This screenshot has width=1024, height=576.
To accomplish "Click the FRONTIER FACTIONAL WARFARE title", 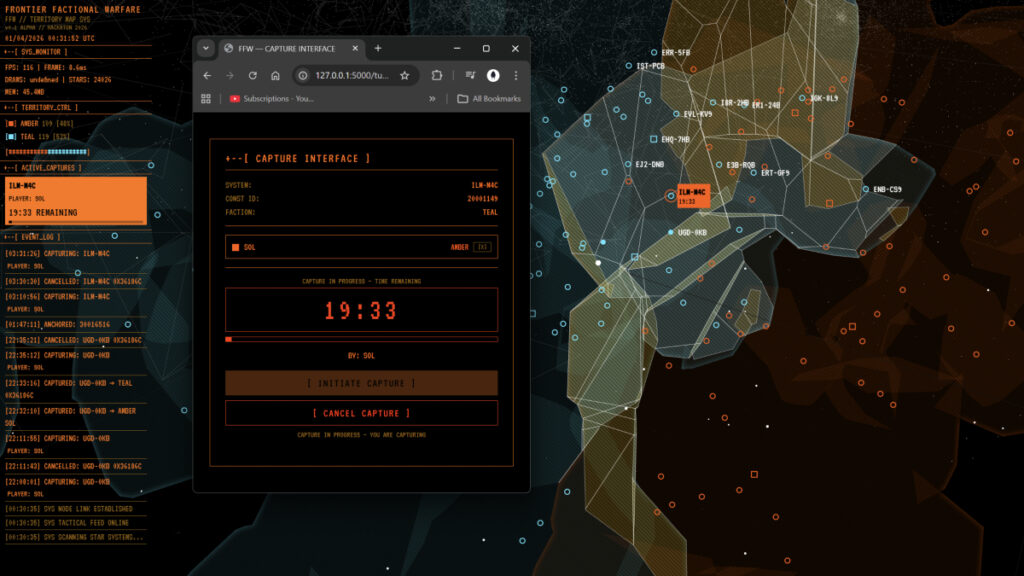I will click(72, 10).
